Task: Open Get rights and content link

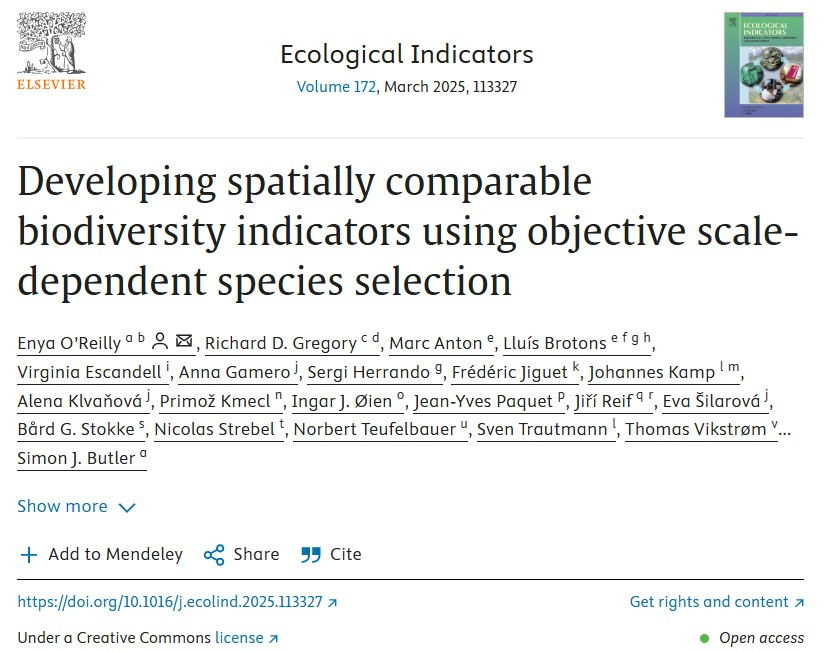Action: (x=716, y=602)
